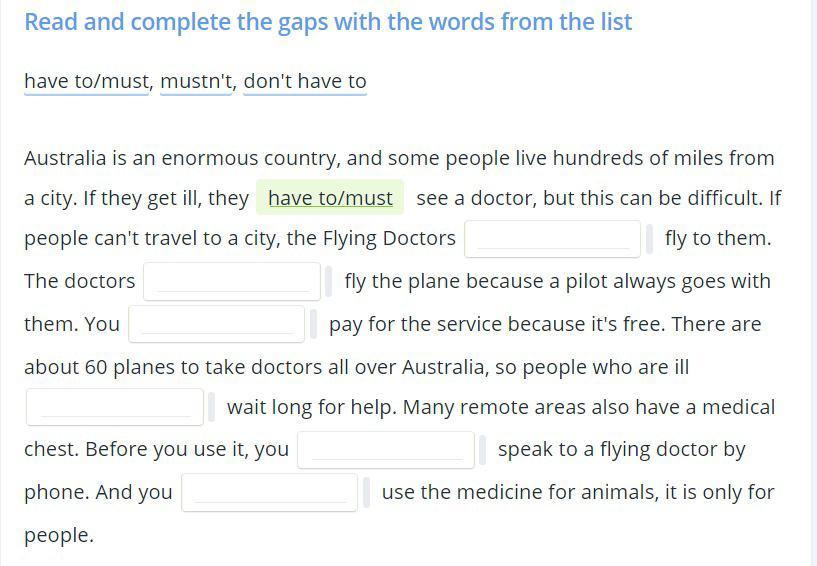Viewport: 817px width, 566px height.
Task: Select the blank before "fly the plane"
Action: click(232, 282)
